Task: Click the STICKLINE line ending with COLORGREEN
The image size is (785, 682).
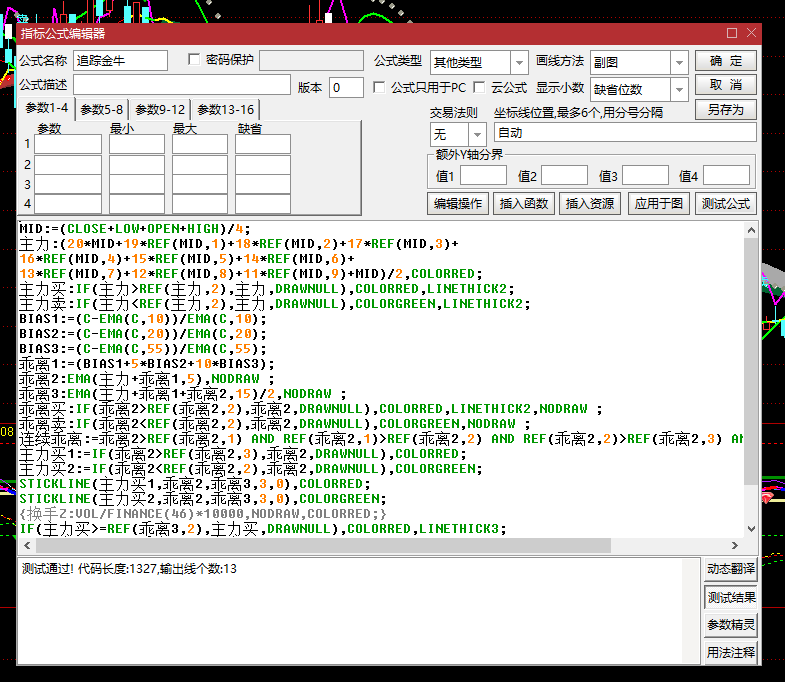Action: point(203,499)
